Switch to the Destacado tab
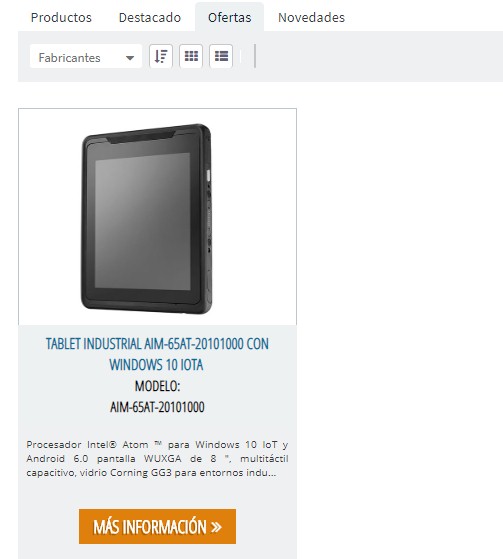Image resolution: width=503 pixels, height=559 pixels. coord(150,17)
